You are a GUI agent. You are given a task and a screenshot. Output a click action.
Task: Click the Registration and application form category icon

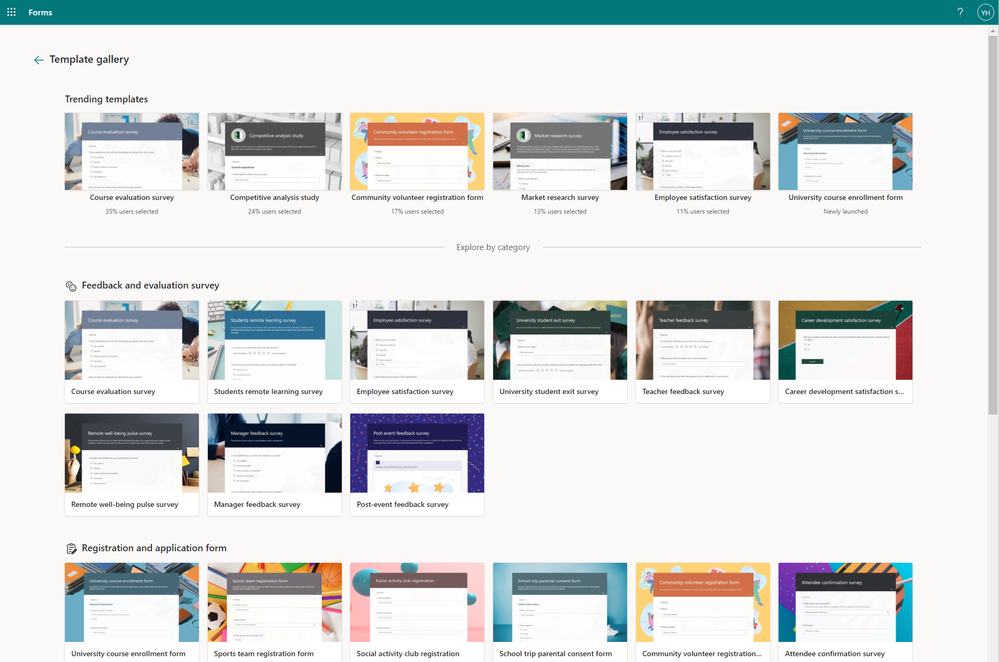coord(71,549)
